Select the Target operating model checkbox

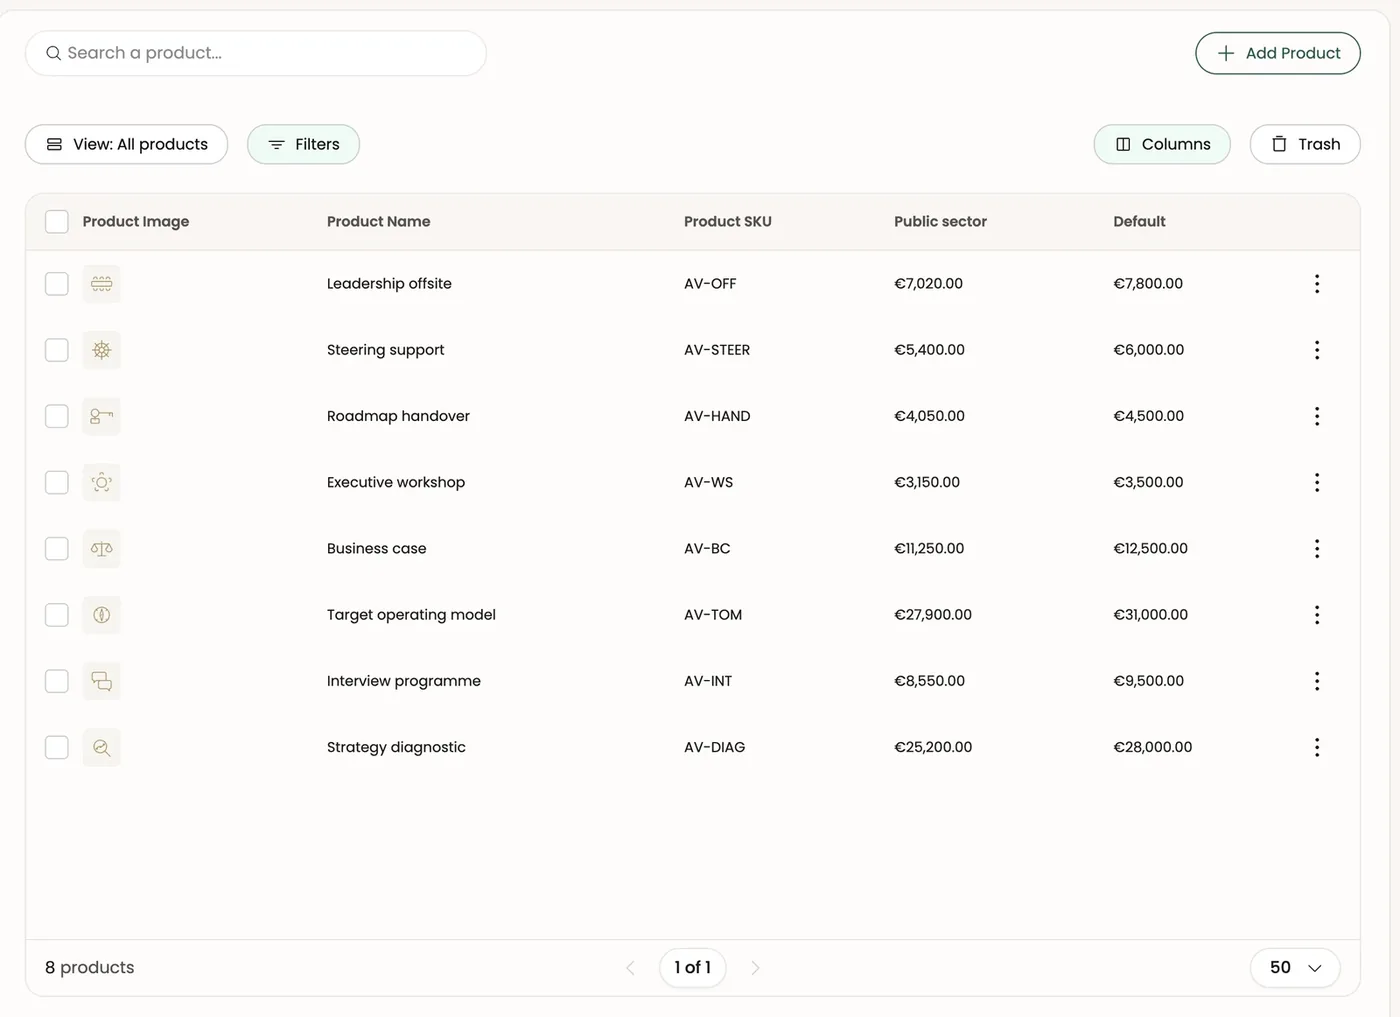[x=57, y=615]
